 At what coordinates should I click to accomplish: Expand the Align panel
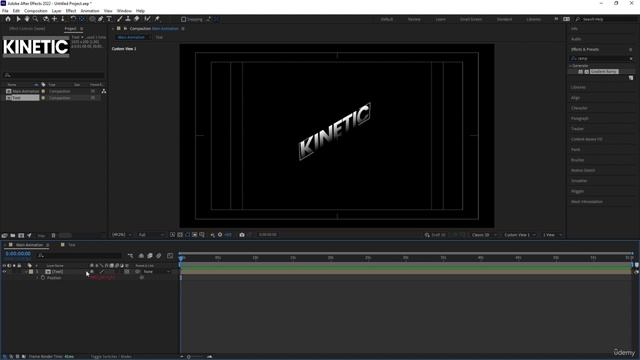pos(575,98)
